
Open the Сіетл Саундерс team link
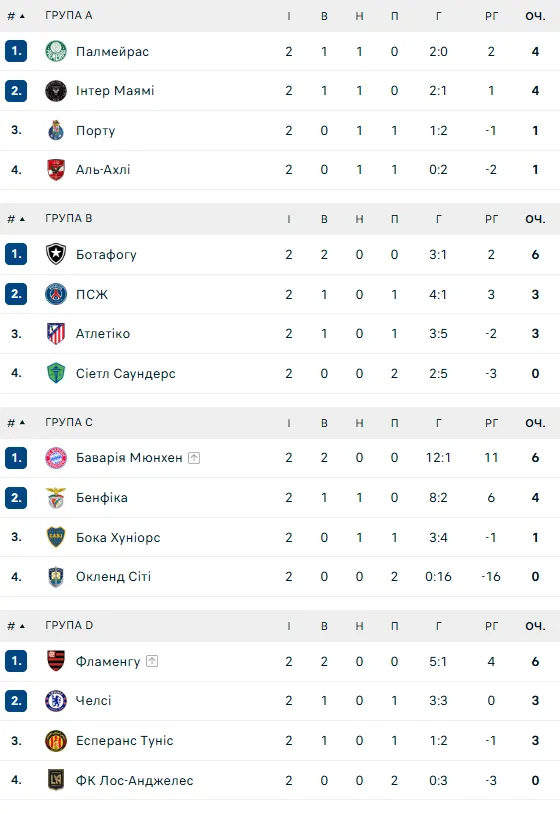pyautogui.click(x=126, y=374)
